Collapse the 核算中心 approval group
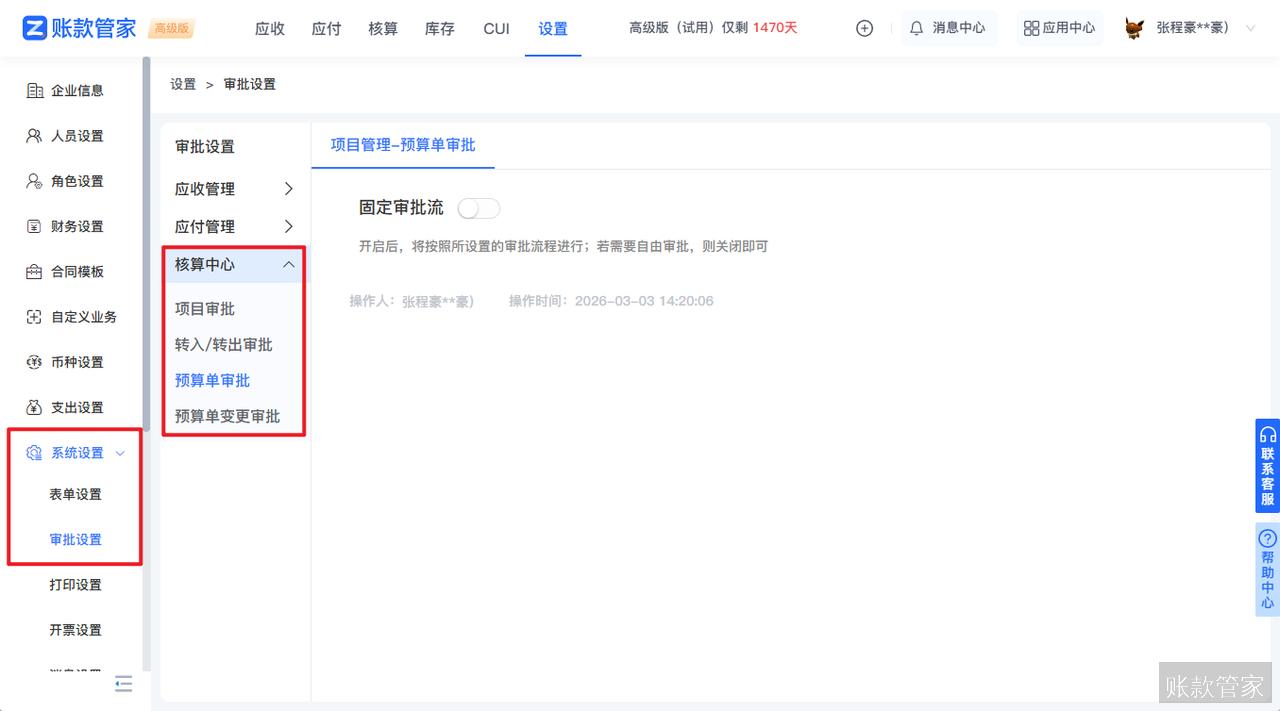Viewport: 1280px width, 711px height. [289, 264]
